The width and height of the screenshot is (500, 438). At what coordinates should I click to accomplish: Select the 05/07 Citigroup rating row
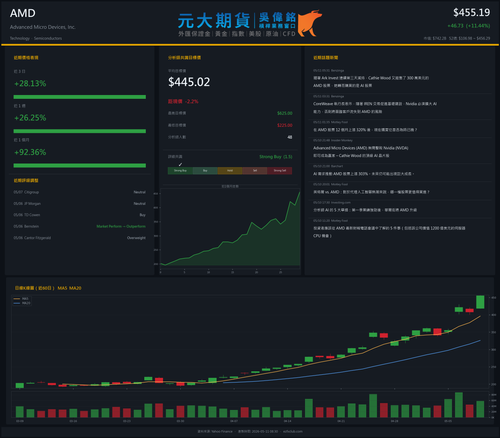coord(80,192)
